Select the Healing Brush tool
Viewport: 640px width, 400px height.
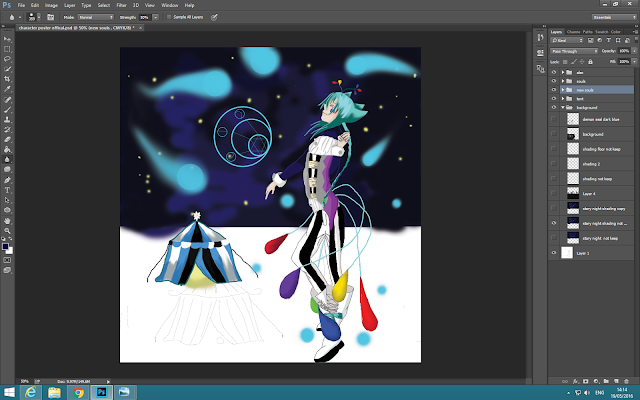click(7, 100)
